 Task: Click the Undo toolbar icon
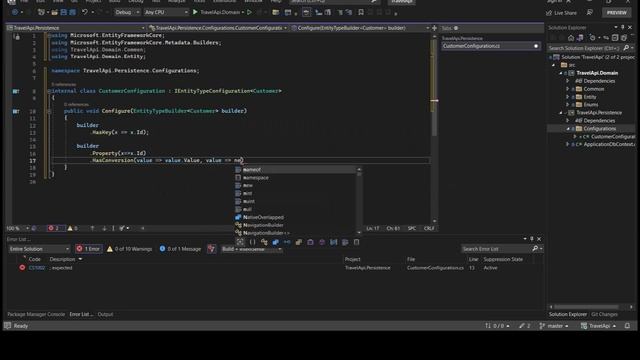tap(84, 12)
